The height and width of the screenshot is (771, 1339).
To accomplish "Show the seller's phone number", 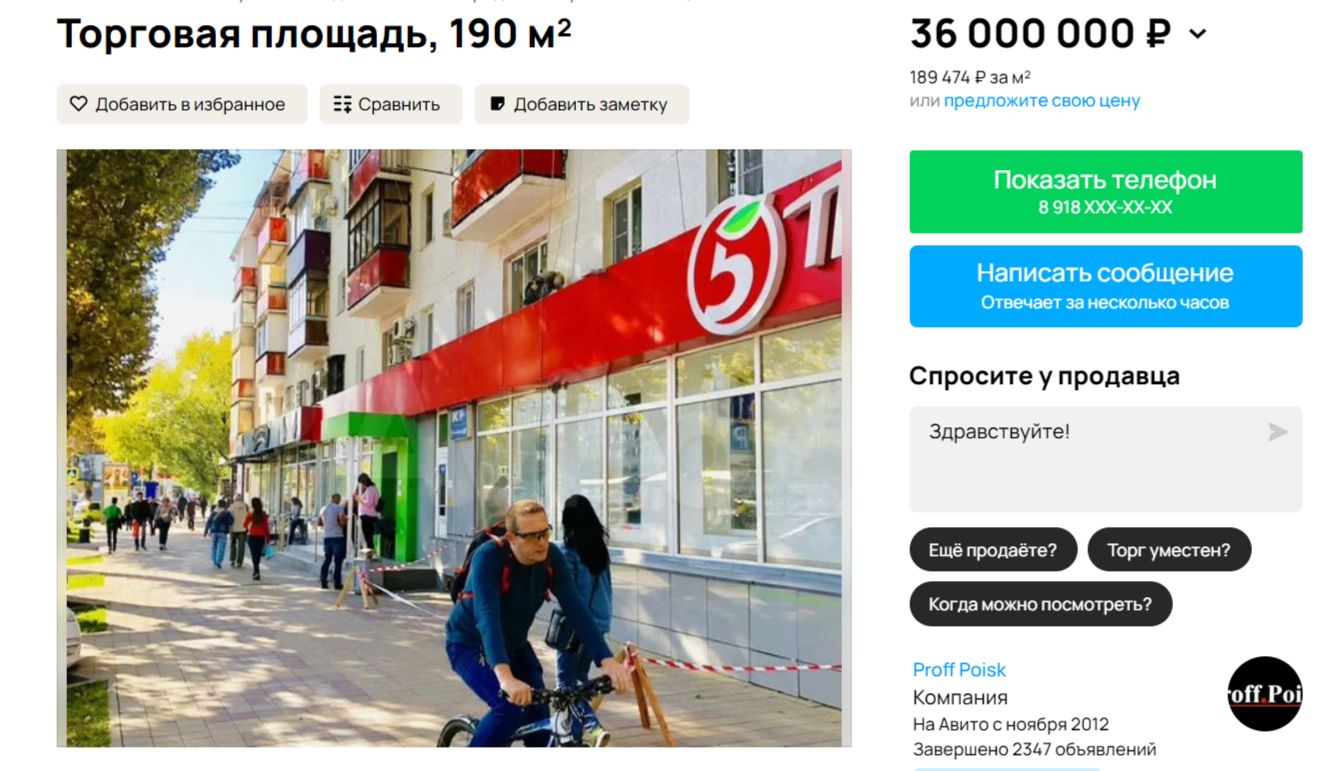I will point(1106,192).
